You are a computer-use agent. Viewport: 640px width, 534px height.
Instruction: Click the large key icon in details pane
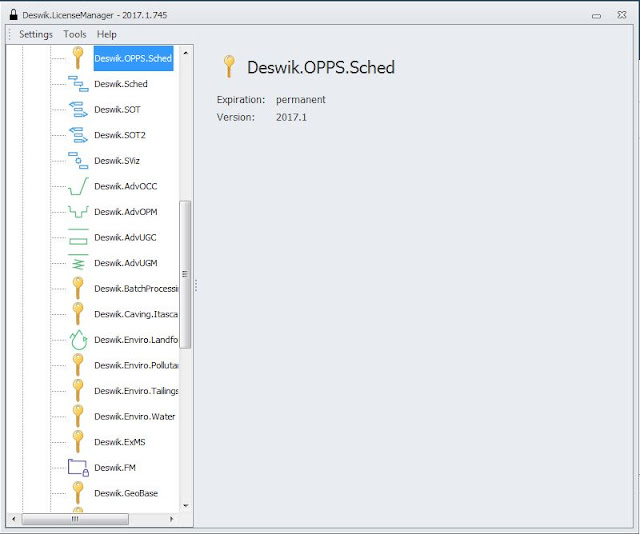[x=229, y=67]
